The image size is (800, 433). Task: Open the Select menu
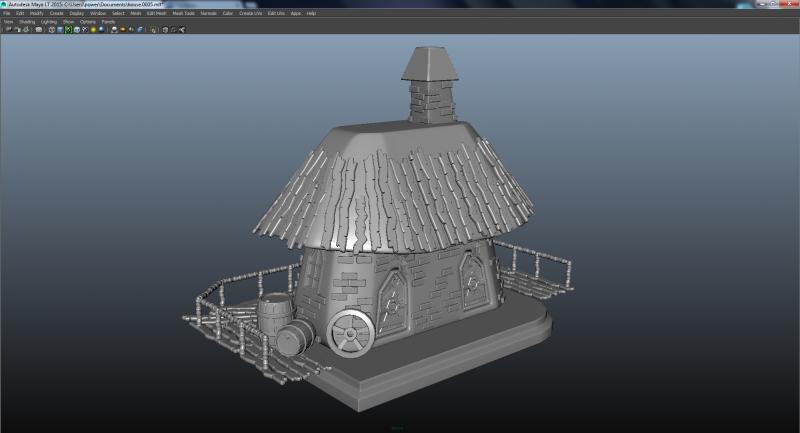(x=118, y=13)
